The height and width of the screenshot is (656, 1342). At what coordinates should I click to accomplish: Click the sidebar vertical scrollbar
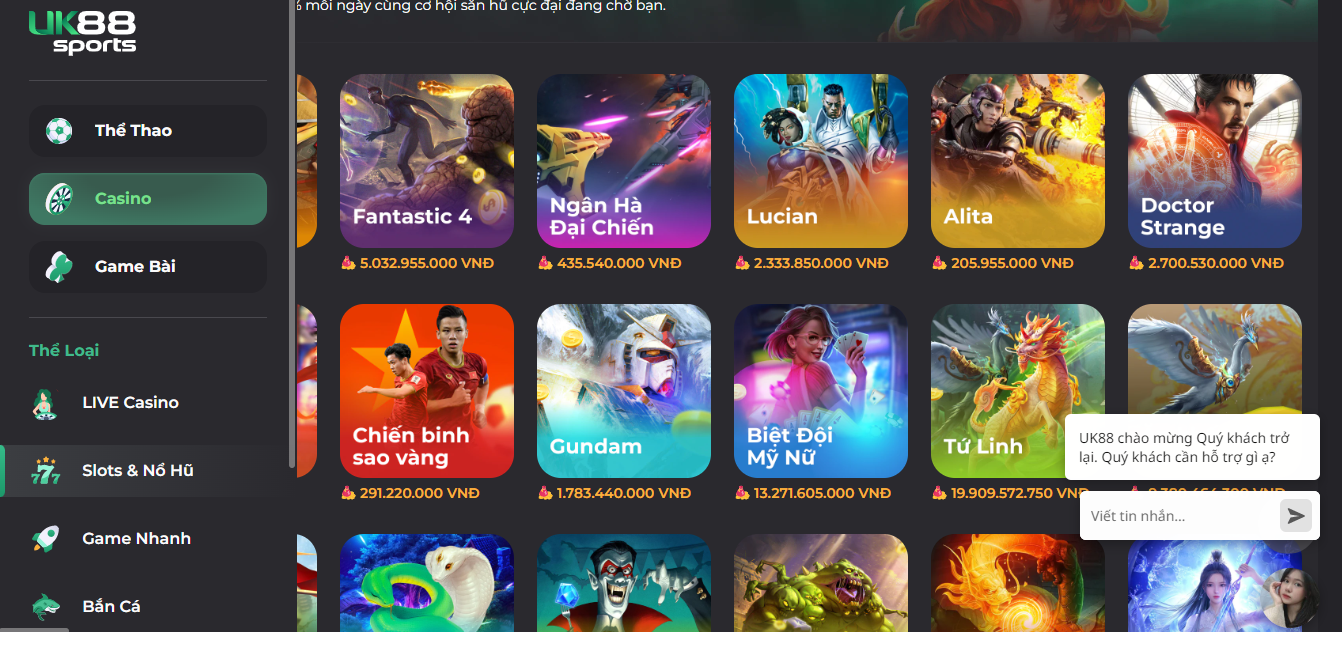tap(292, 235)
